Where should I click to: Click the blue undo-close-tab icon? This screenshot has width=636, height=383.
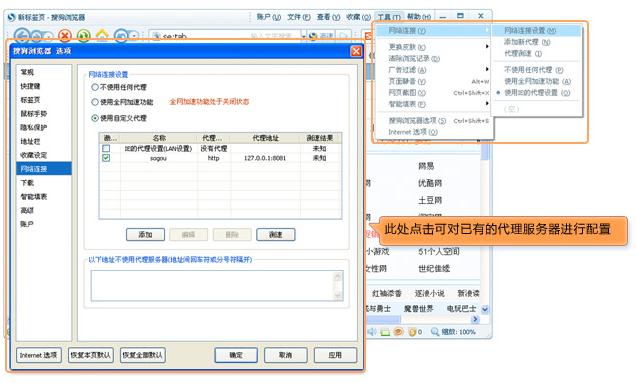tap(121, 36)
